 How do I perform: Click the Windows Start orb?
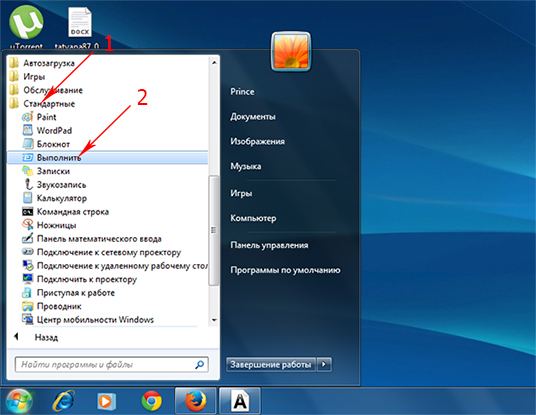coord(19,401)
